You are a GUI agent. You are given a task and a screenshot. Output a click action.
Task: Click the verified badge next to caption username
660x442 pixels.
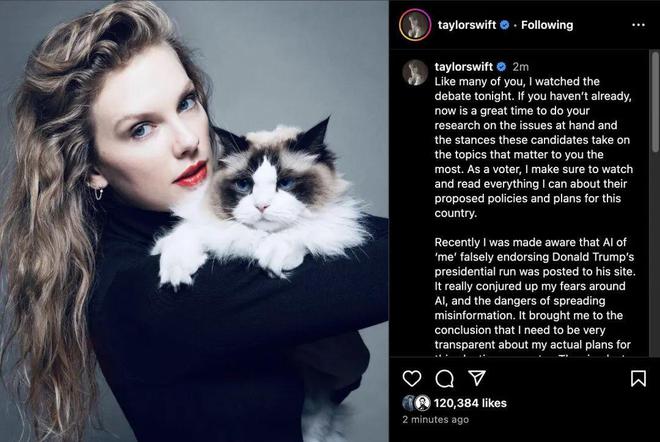(x=501, y=67)
